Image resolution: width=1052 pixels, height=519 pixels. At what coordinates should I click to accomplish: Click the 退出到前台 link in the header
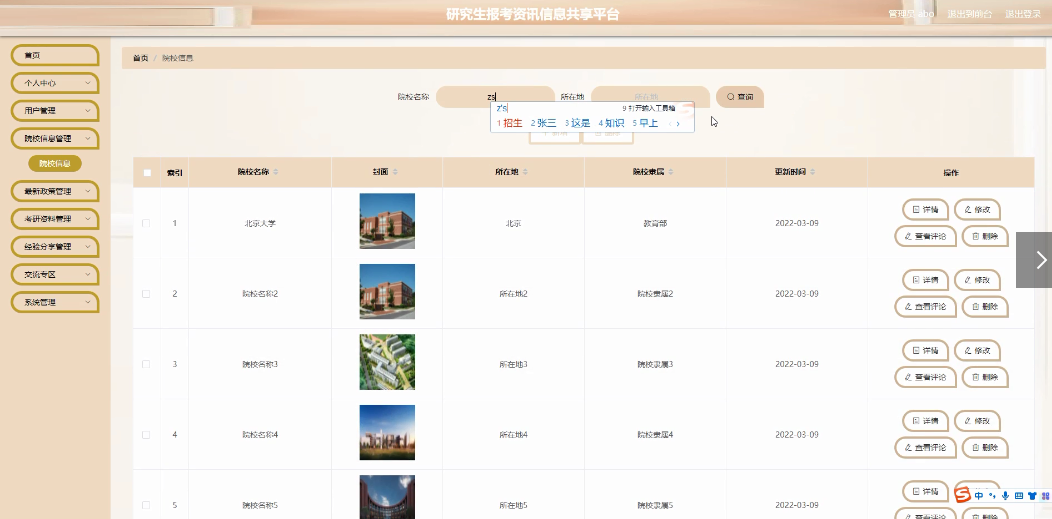[969, 13]
